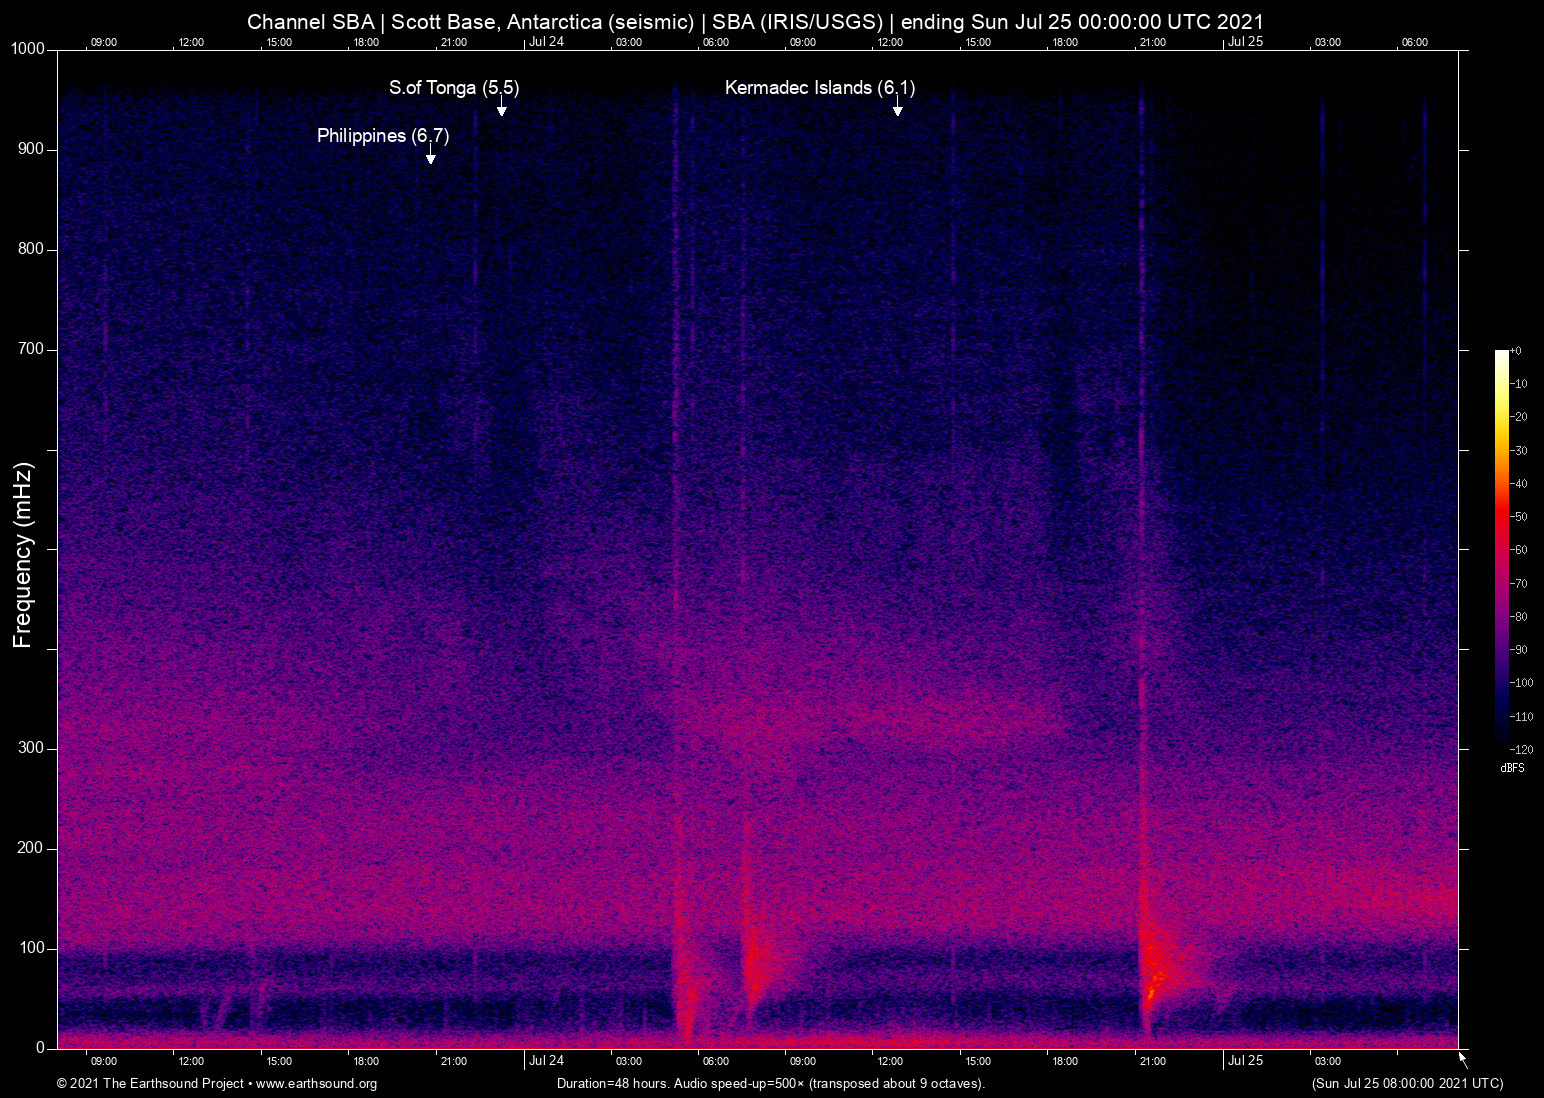This screenshot has height=1098, width=1544.
Task: Click the S.of Tonga (5.5) annotation arrow
Action: pyautogui.click(x=502, y=108)
